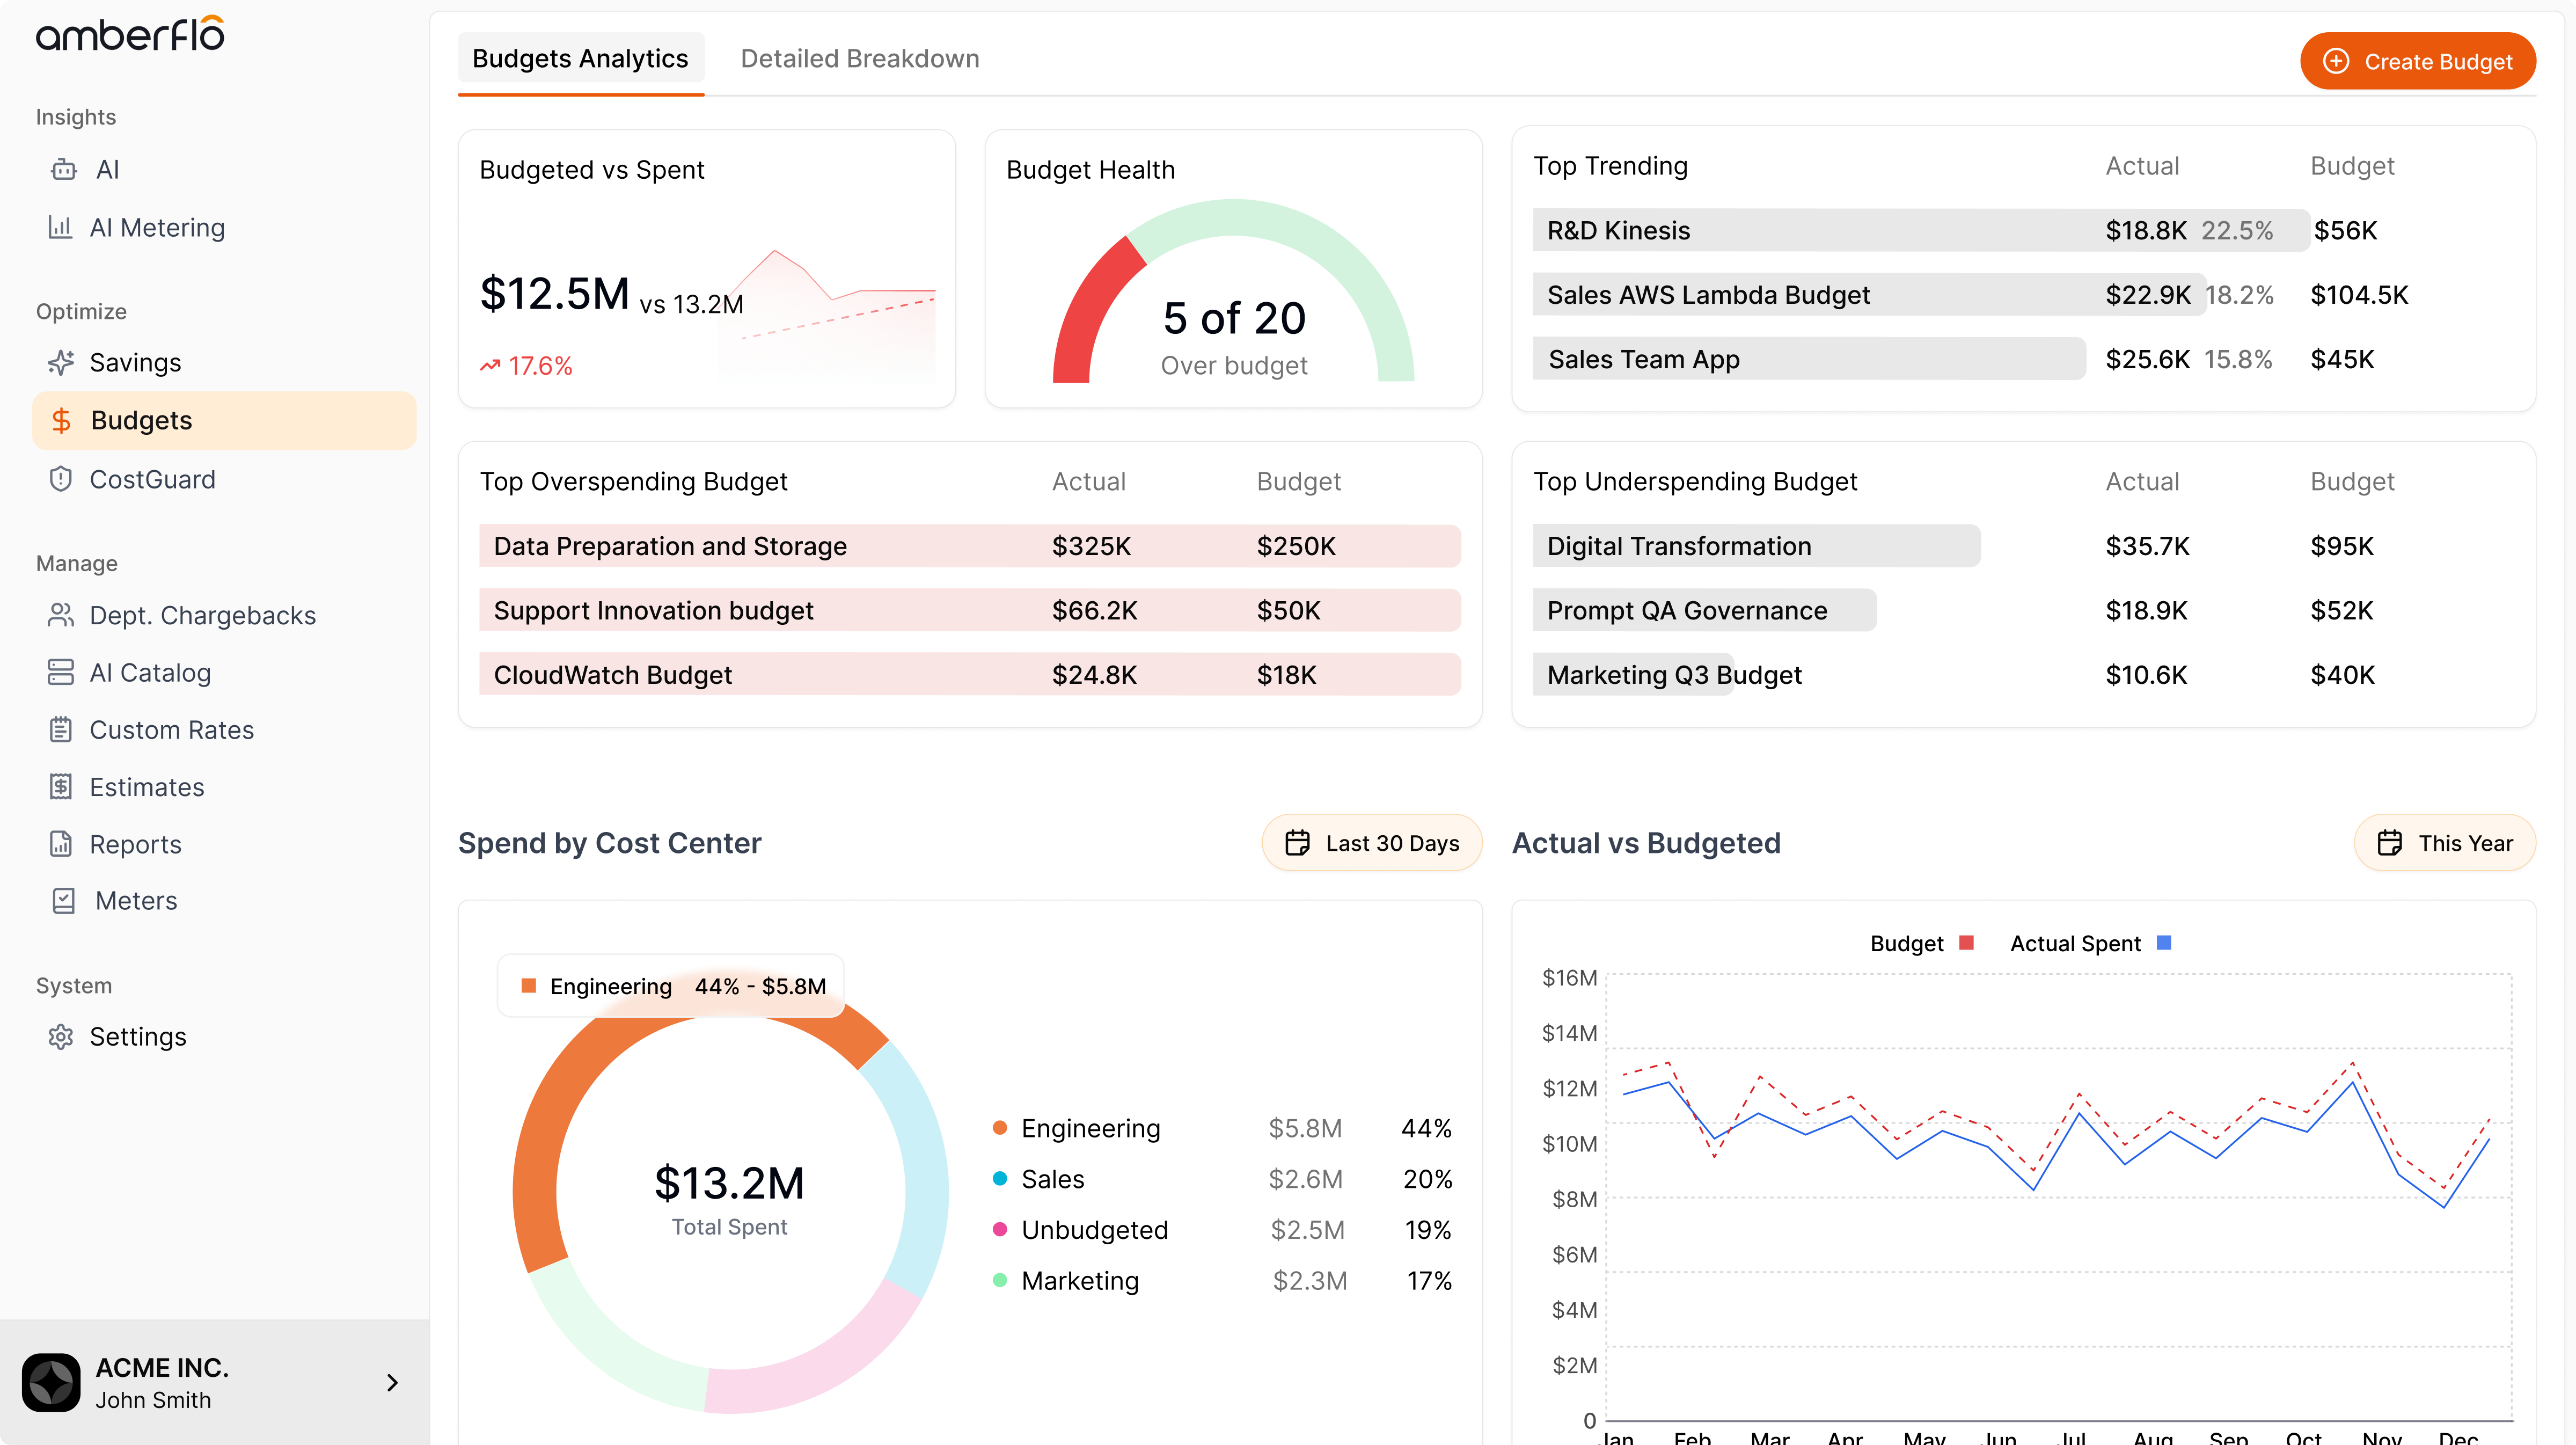The image size is (2576, 1445).
Task: Open AI Metering chart icon
Action: pyautogui.click(x=60, y=227)
